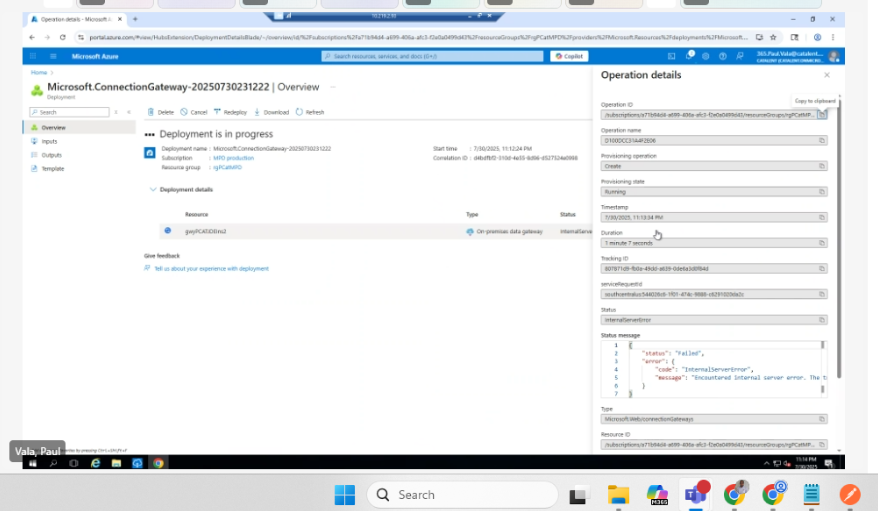The width and height of the screenshot is (878, 511).
Task: Click the deployment menu Search field
Action: pyautogui.click(x=69, y=112)
